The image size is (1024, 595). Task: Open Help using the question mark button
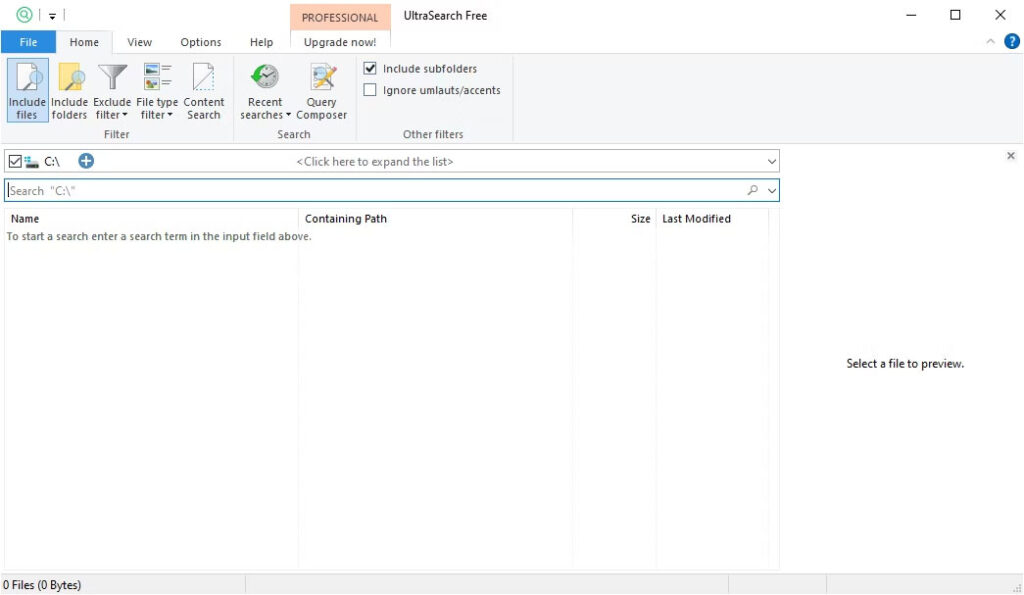(1011, 42)
